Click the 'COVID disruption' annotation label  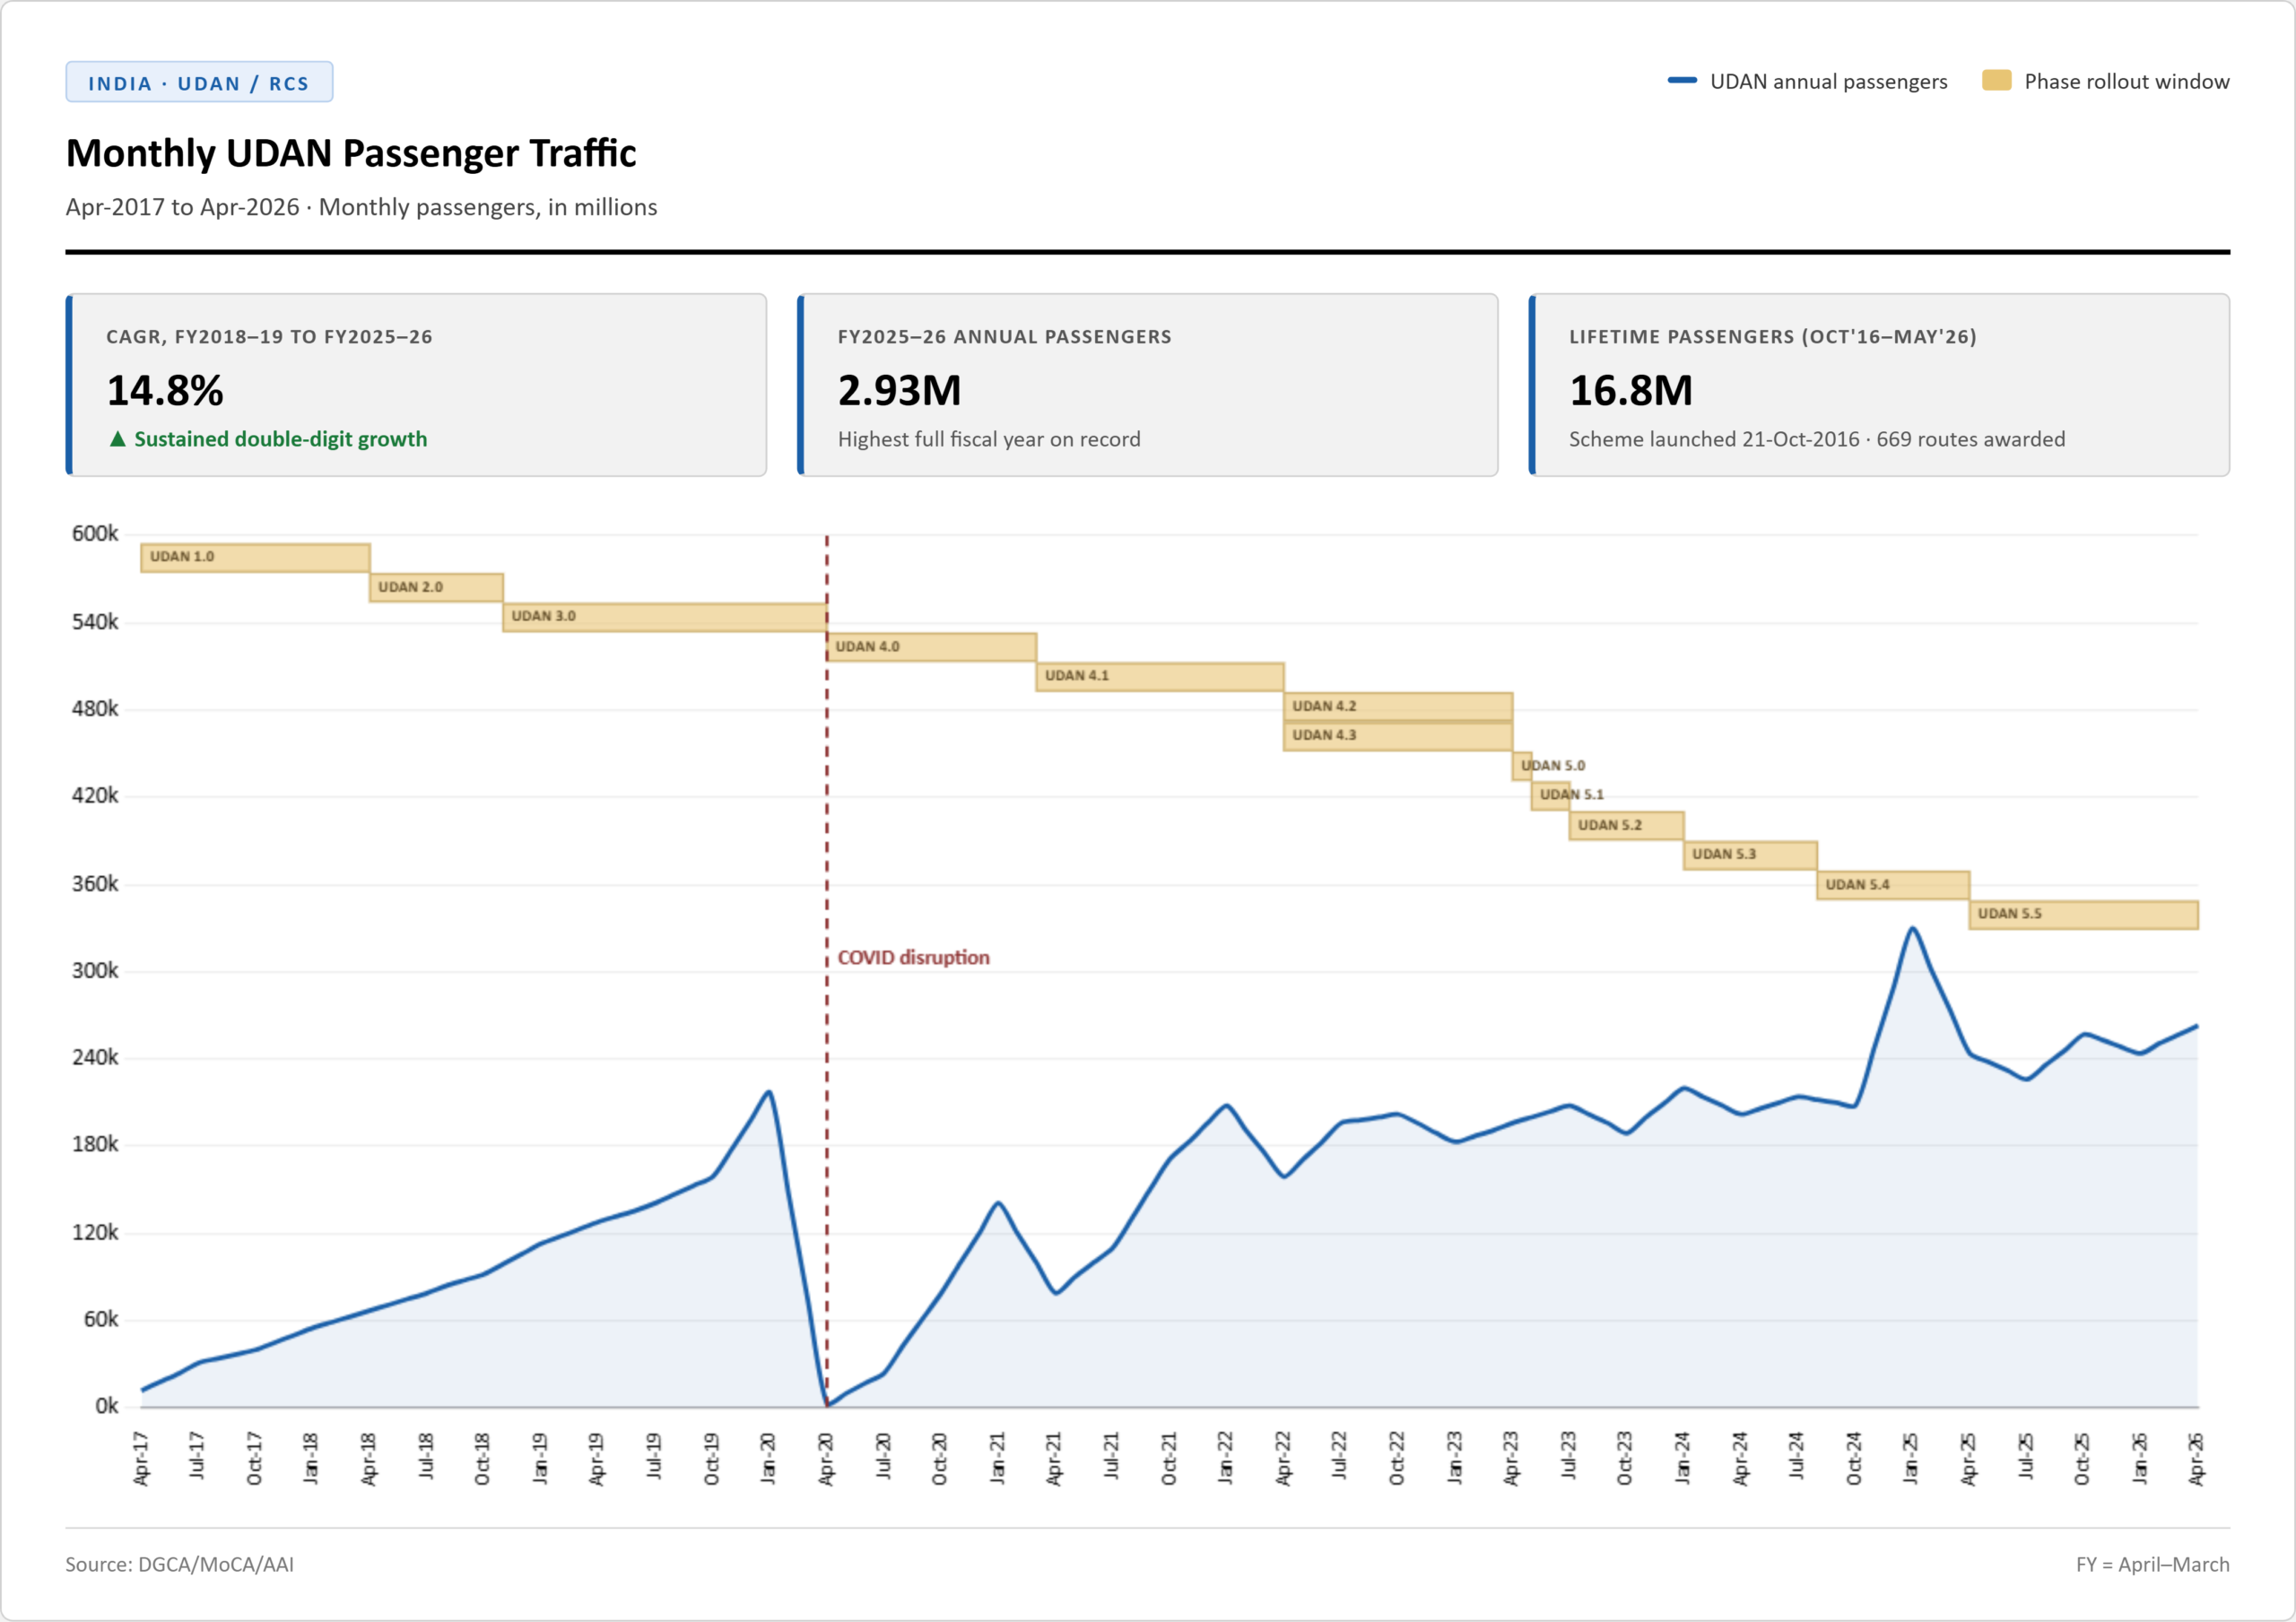[x=914, y=958]
